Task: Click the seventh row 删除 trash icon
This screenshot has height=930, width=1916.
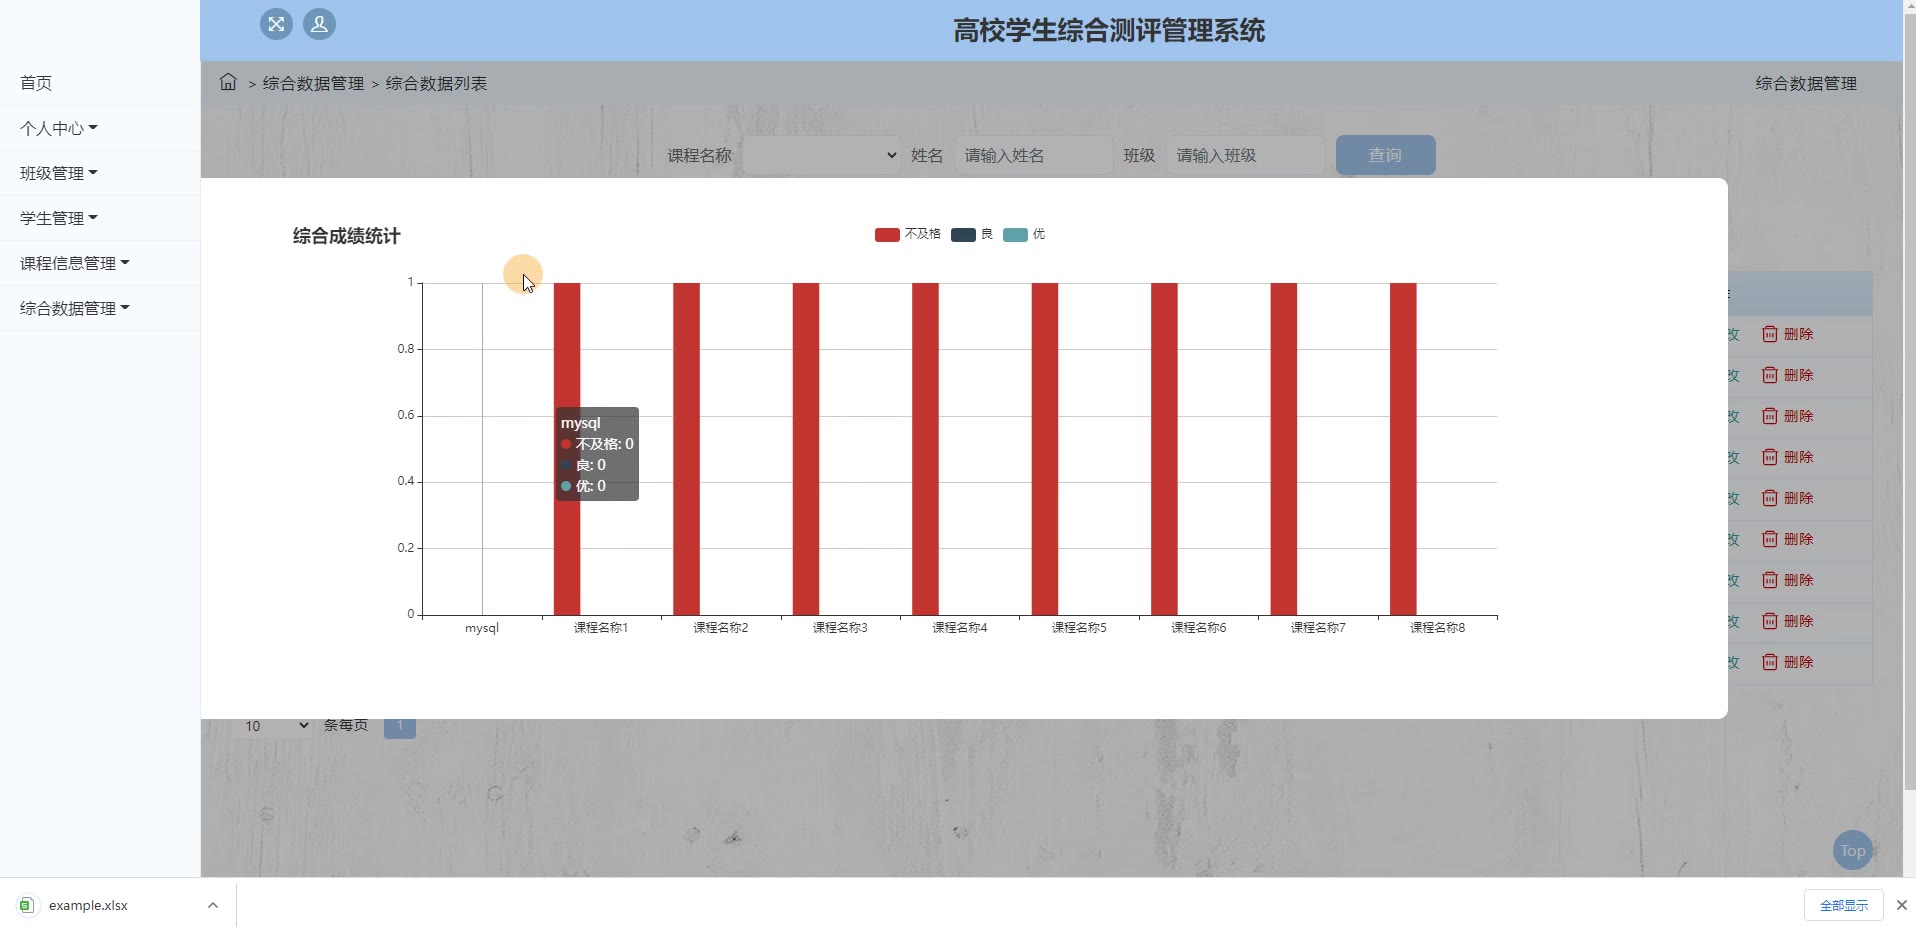Action: [1769, 580]
